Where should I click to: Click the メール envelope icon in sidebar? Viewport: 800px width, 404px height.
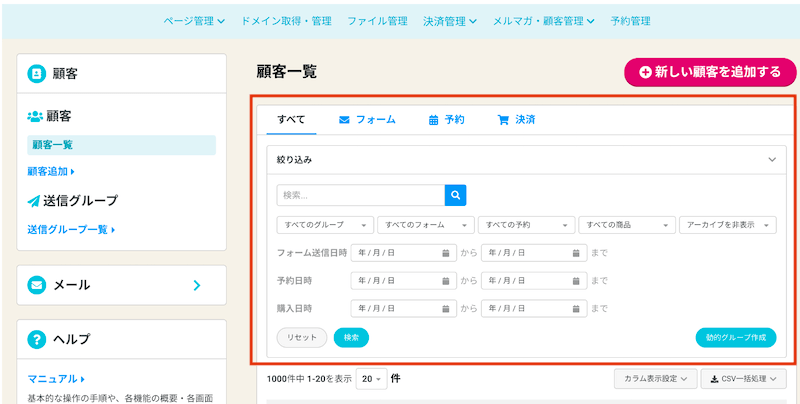pyautogui.click(x=37, y=285)
